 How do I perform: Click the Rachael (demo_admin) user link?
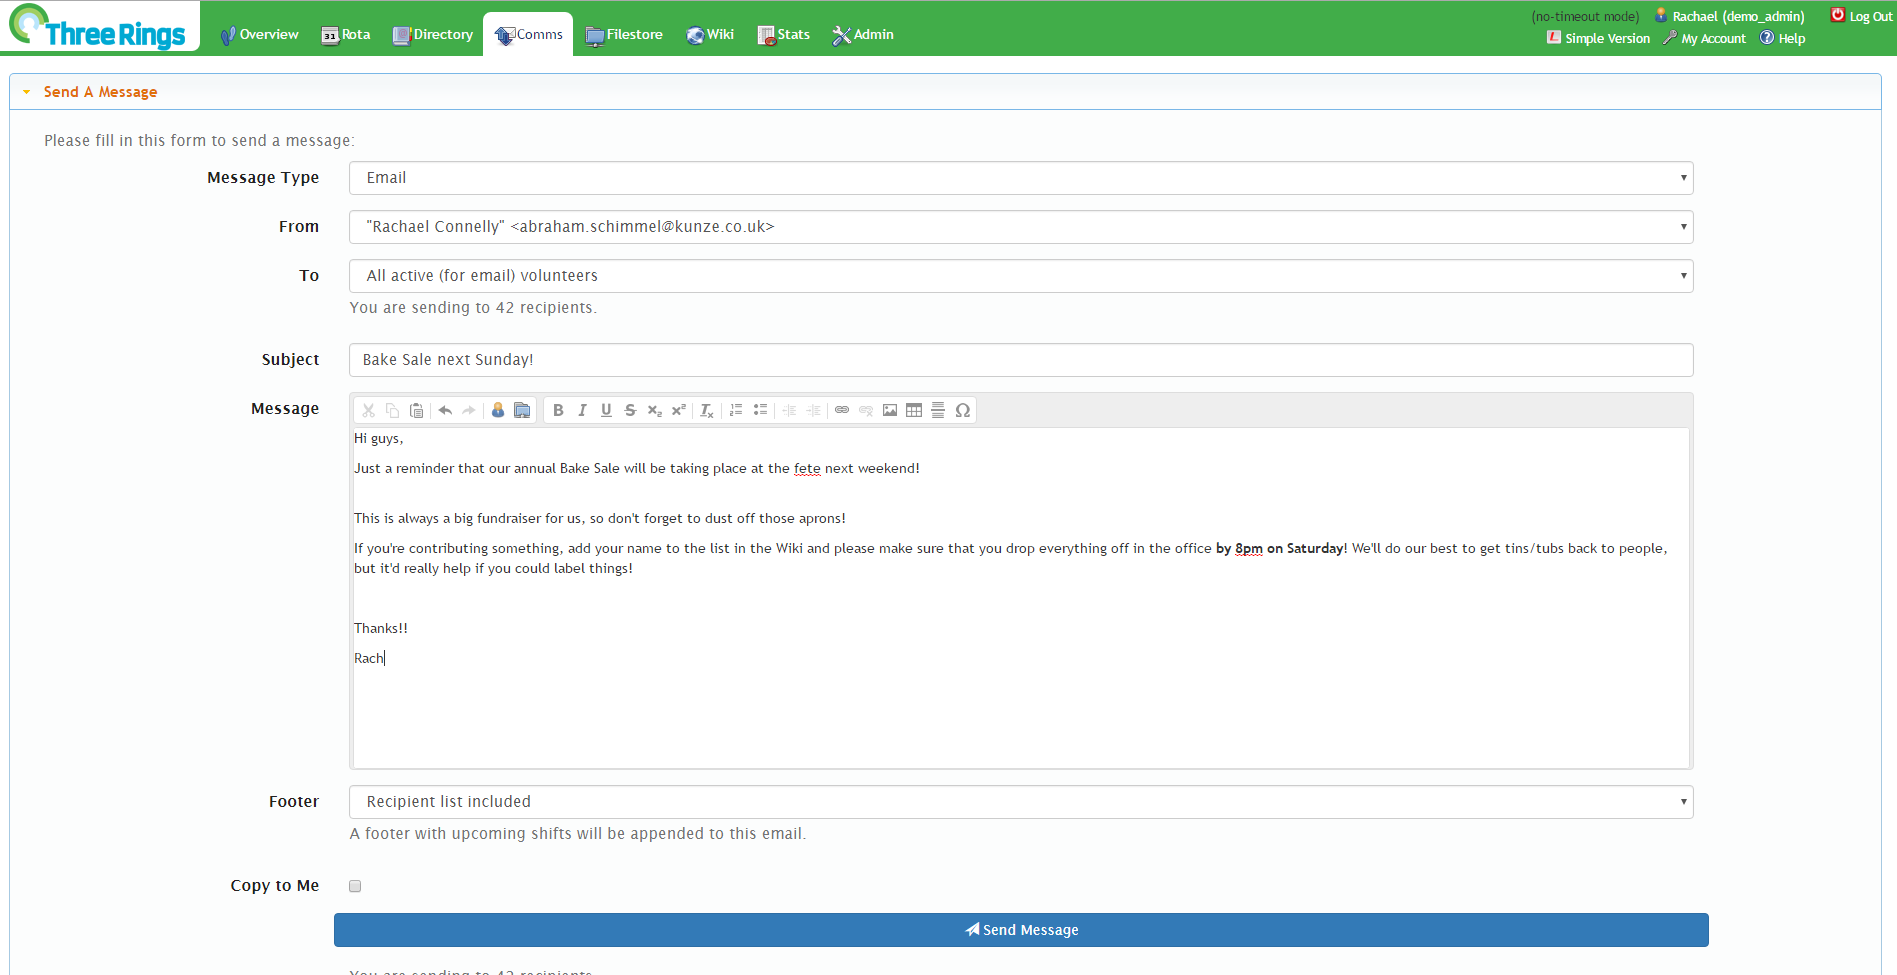click(1730, 16)
